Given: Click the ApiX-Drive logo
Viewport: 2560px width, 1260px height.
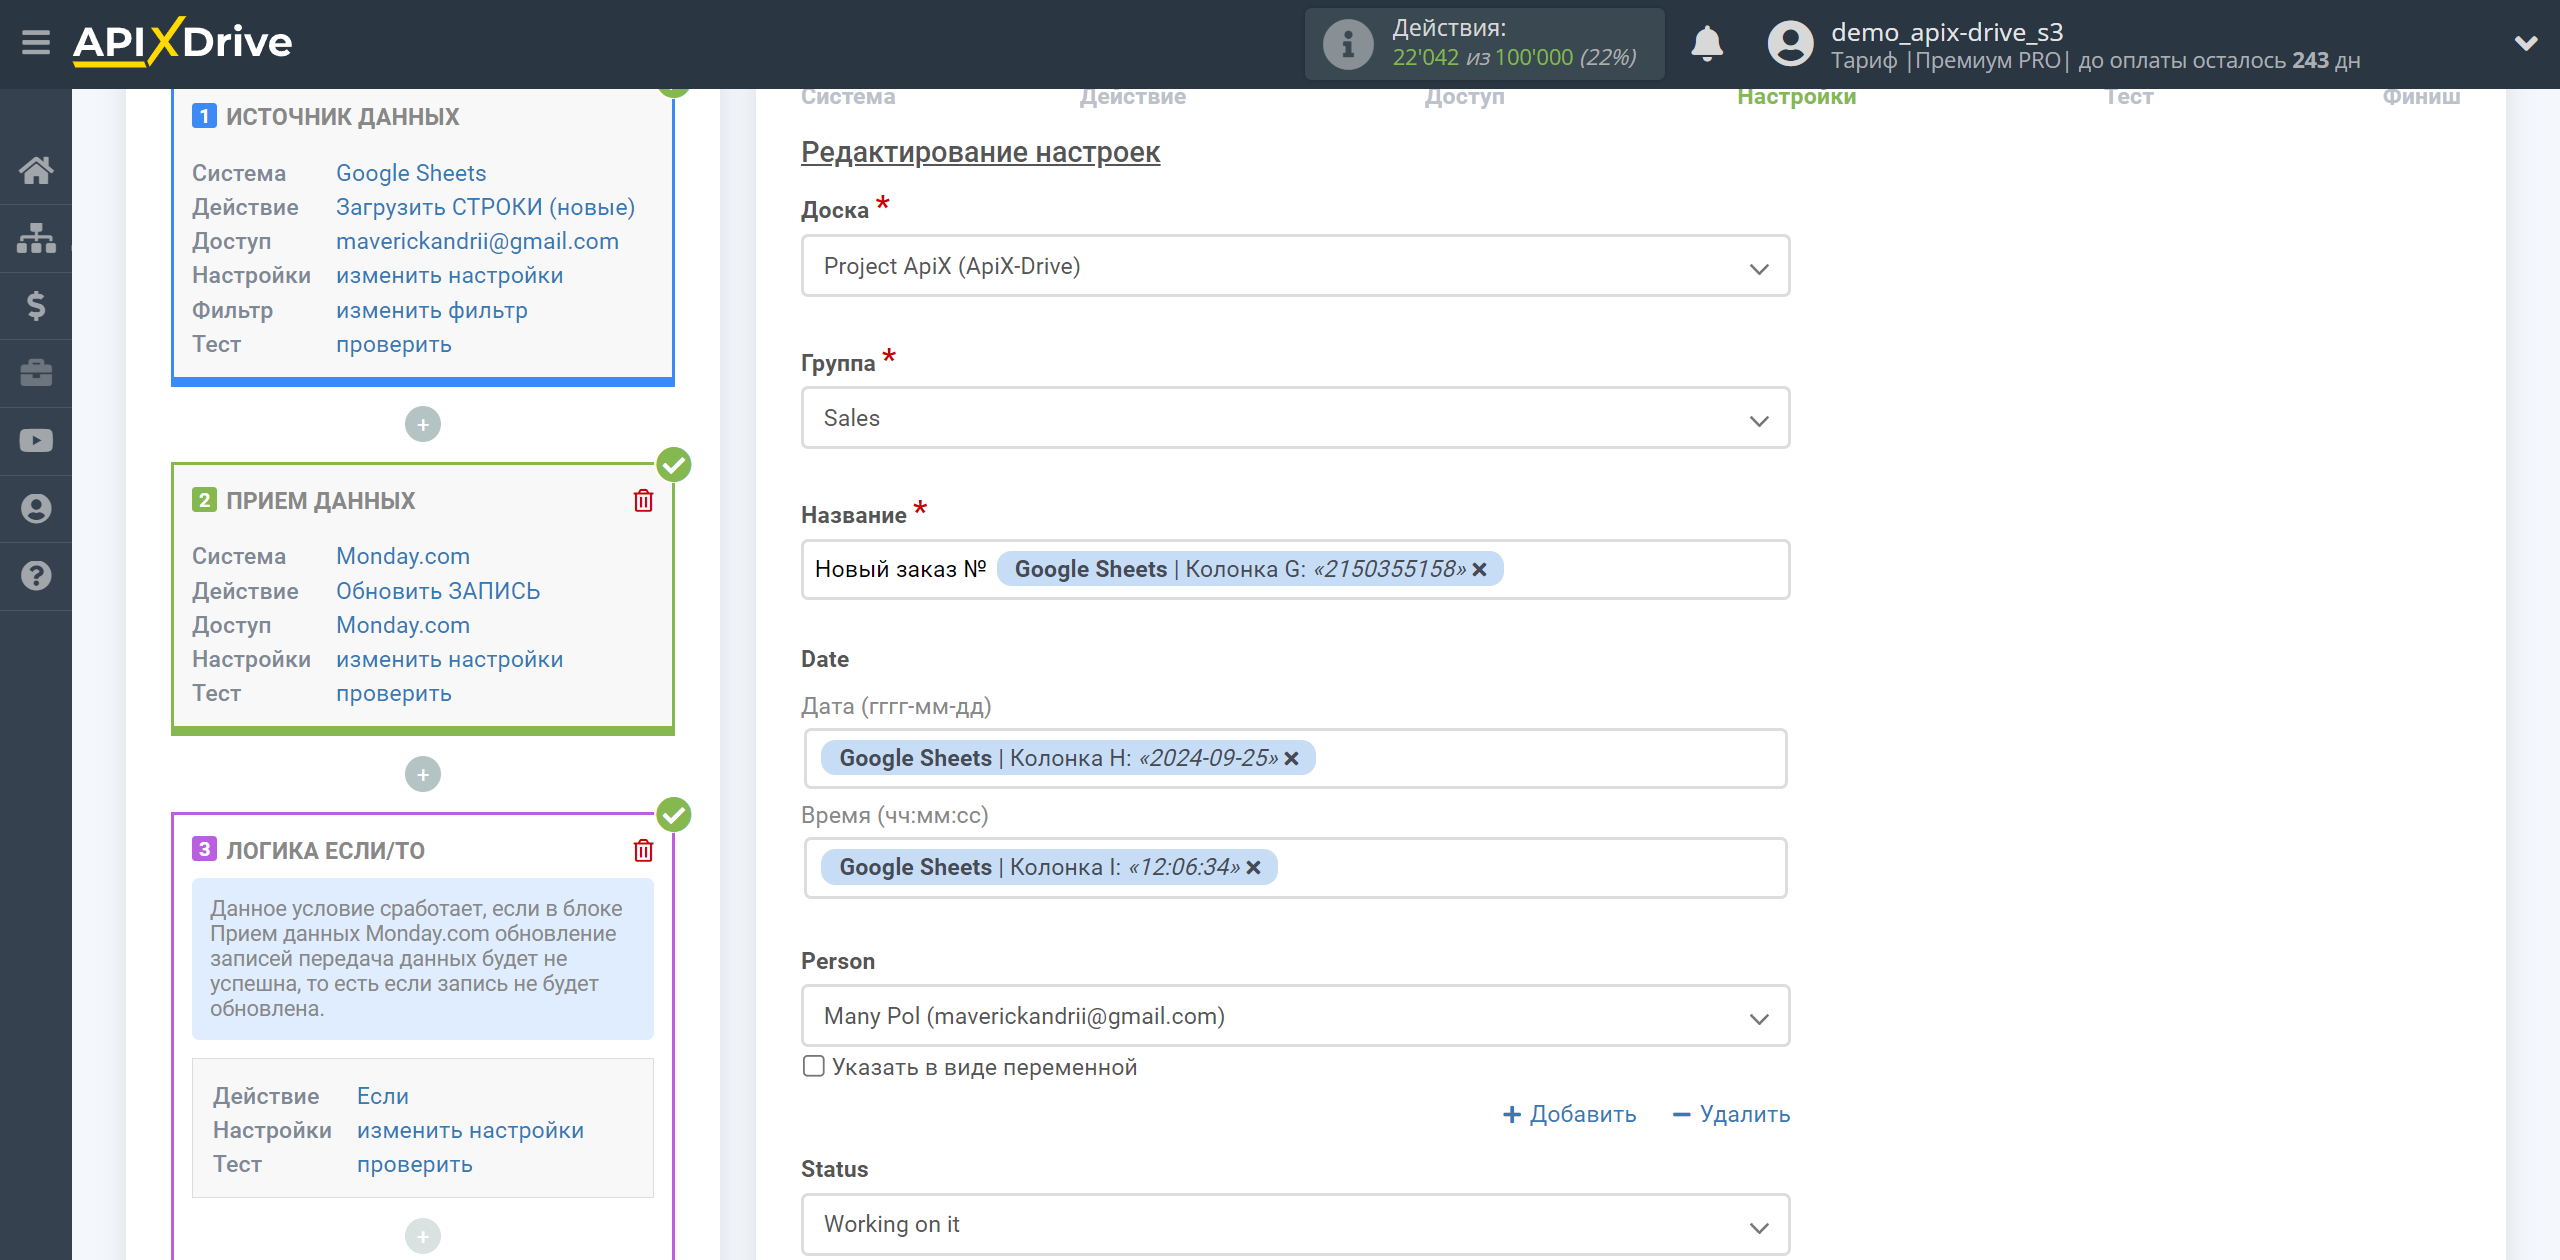Looking at the screenshot, I should pos(183,43).
